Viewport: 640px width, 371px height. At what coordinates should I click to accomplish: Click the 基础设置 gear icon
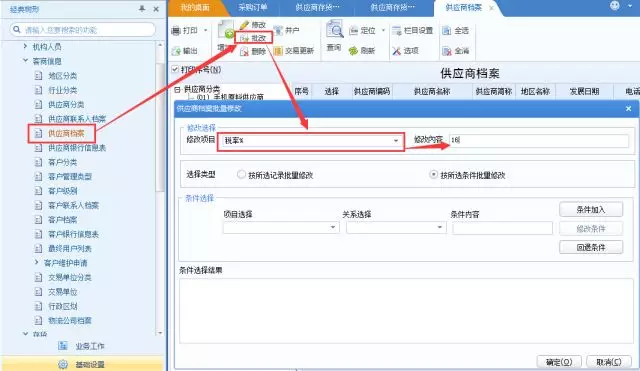tap(63, 364)
